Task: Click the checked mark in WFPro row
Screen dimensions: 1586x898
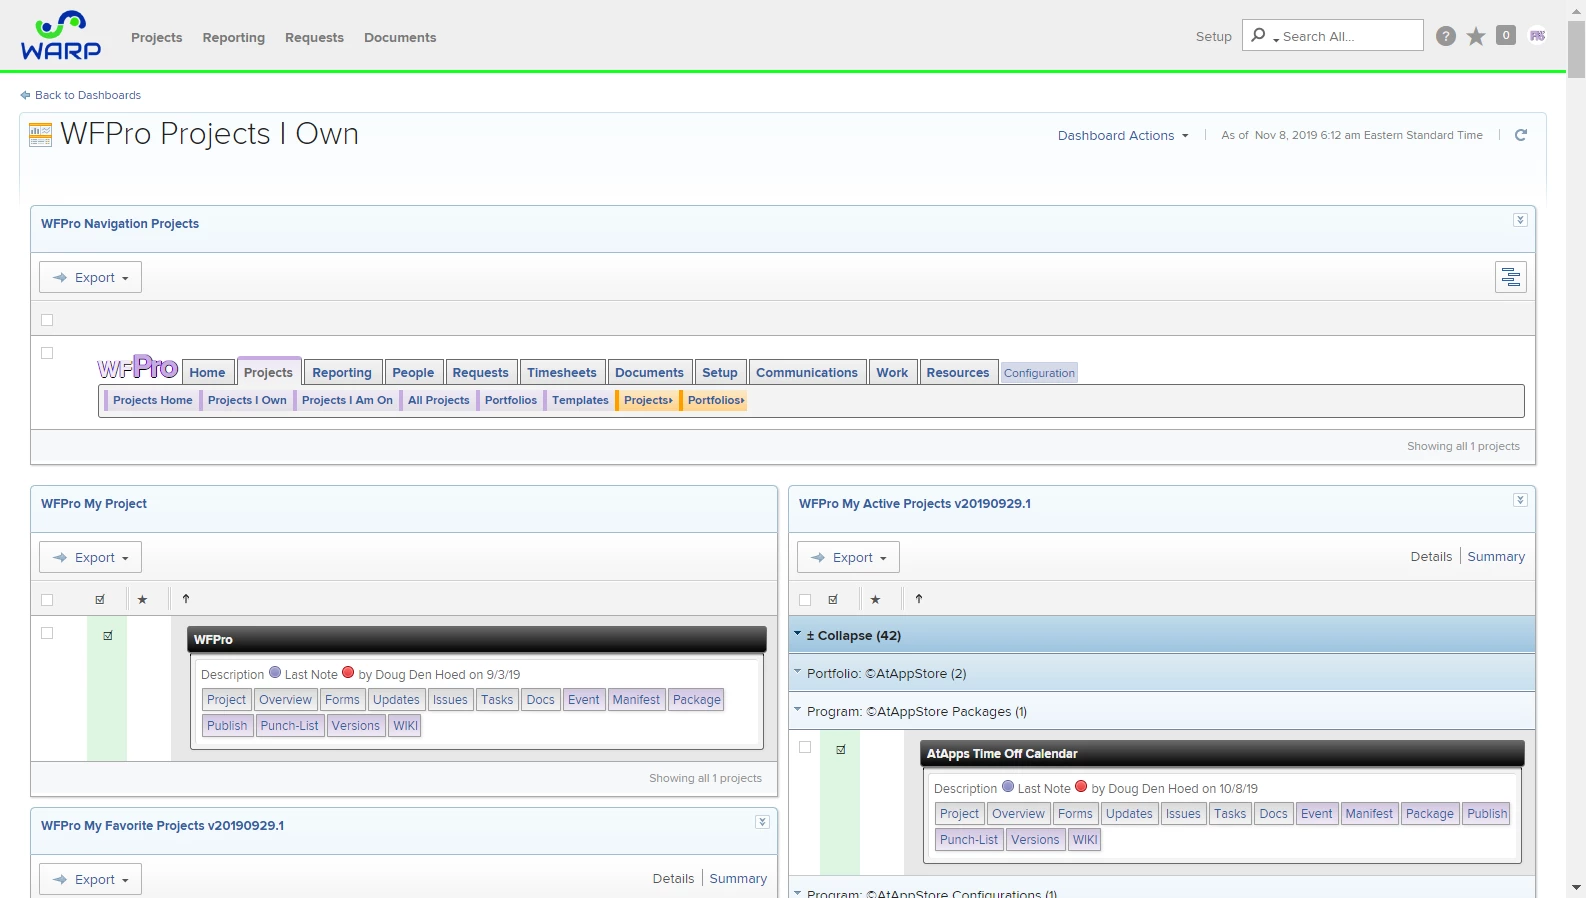Action: pos(108,635)
